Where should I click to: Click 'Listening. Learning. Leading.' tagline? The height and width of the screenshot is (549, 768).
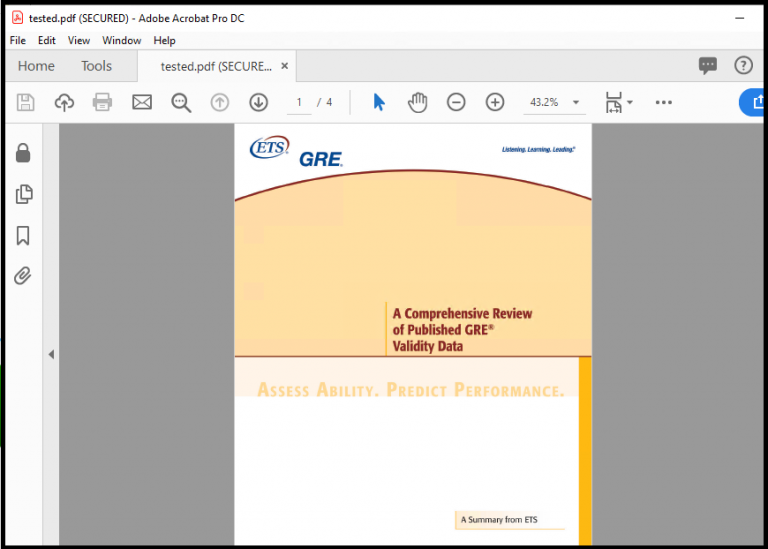pyautogui.click(x=538, y=149)
